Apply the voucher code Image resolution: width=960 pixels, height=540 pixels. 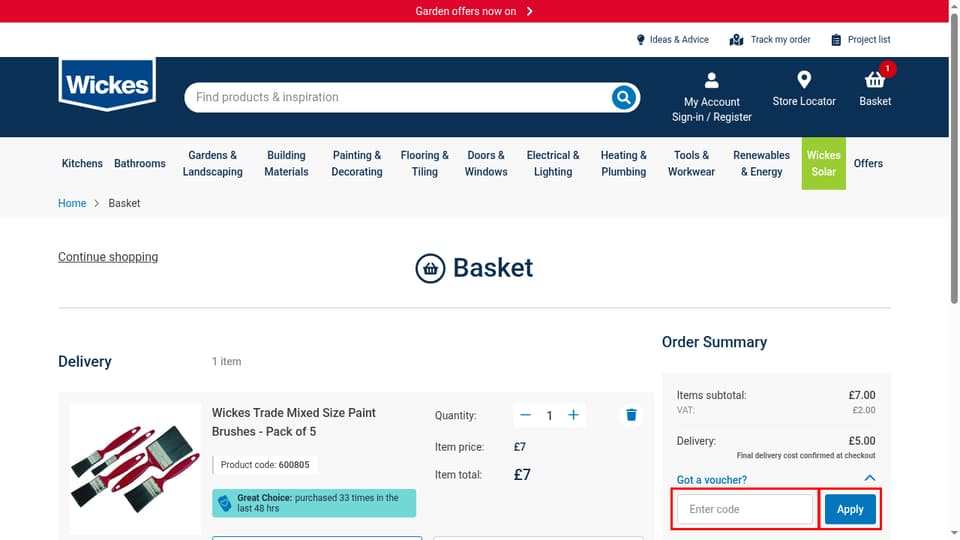[850, 509]
